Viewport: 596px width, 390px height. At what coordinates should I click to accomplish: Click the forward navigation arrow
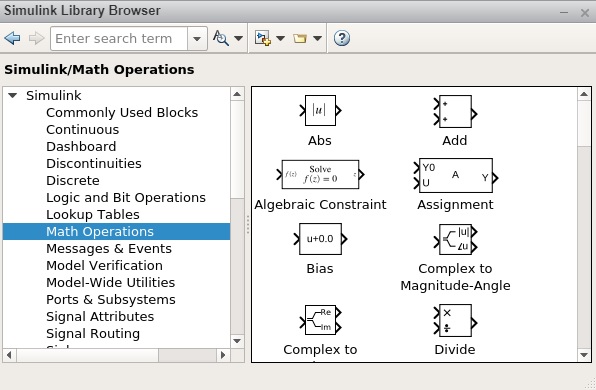click(36, 38)
